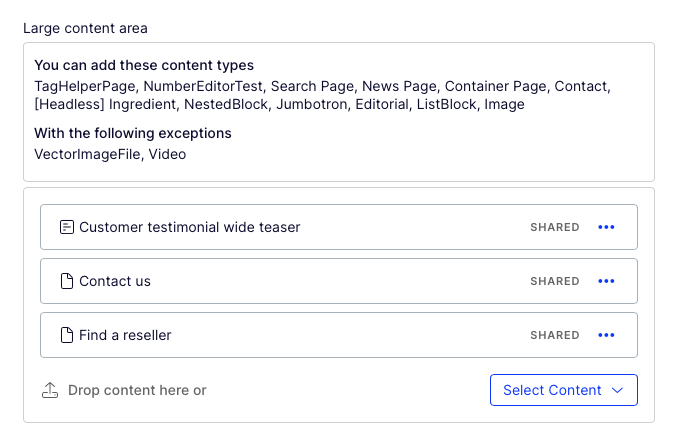Open the three-dot menu for Contact us
677x439 pixels.
pos(606,281)
